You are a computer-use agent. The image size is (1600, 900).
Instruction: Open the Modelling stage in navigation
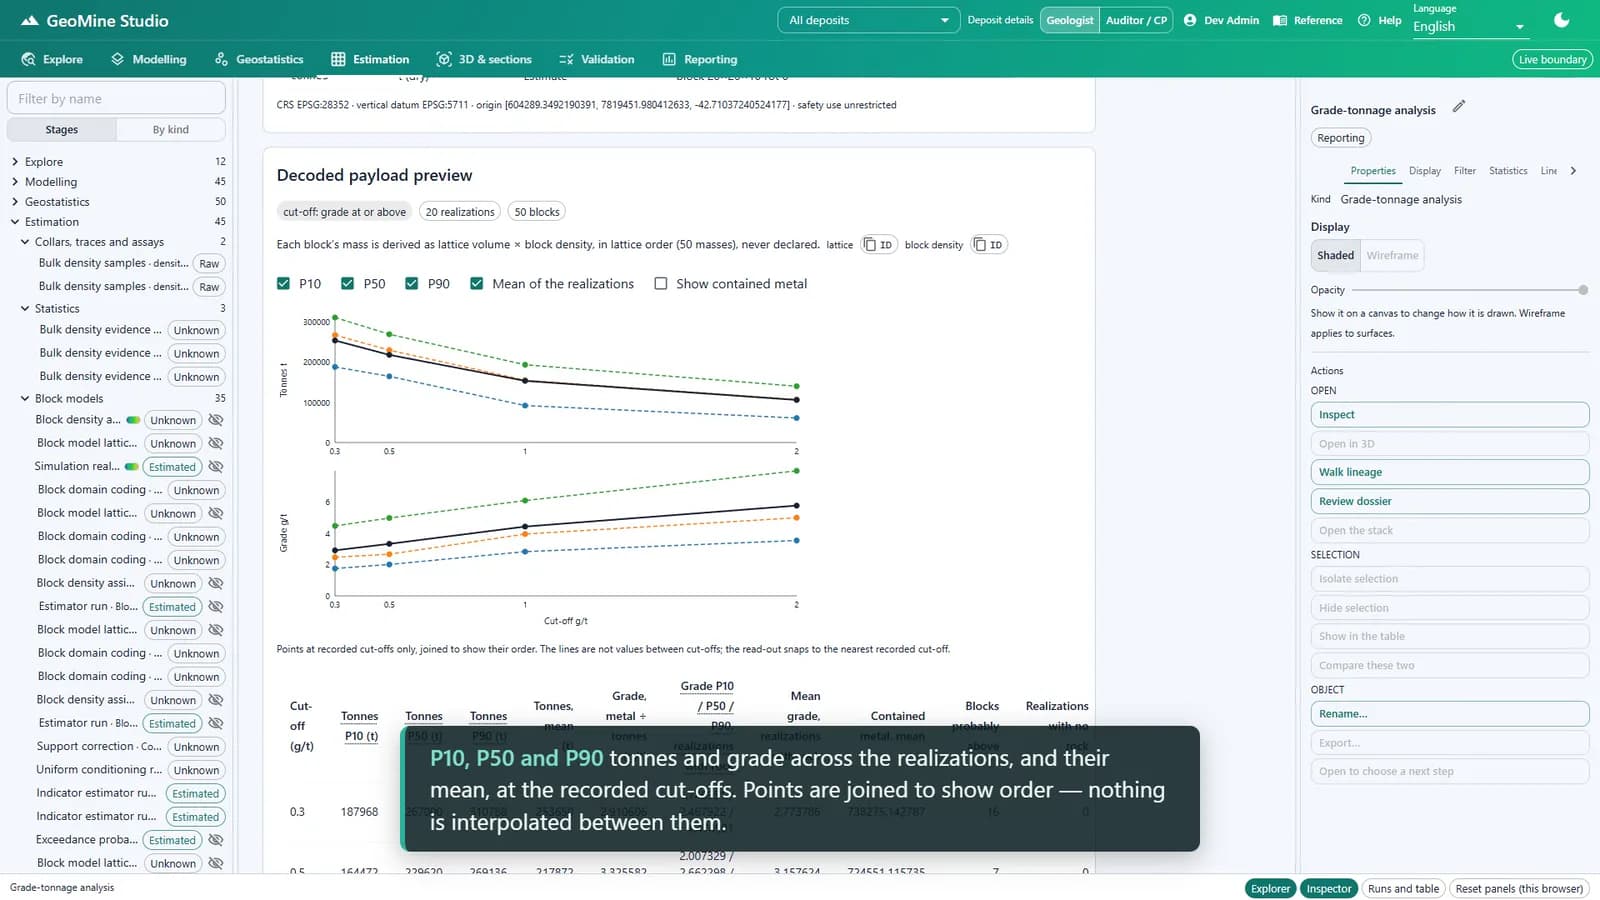point(148,59)
